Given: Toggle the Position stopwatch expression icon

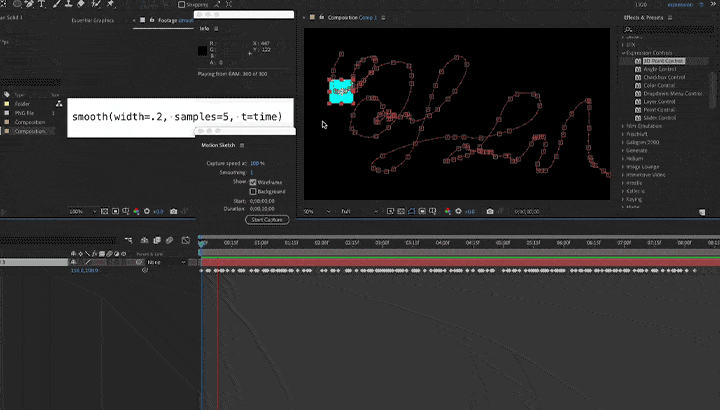Looking at the screenshot, I should (145, 270).
